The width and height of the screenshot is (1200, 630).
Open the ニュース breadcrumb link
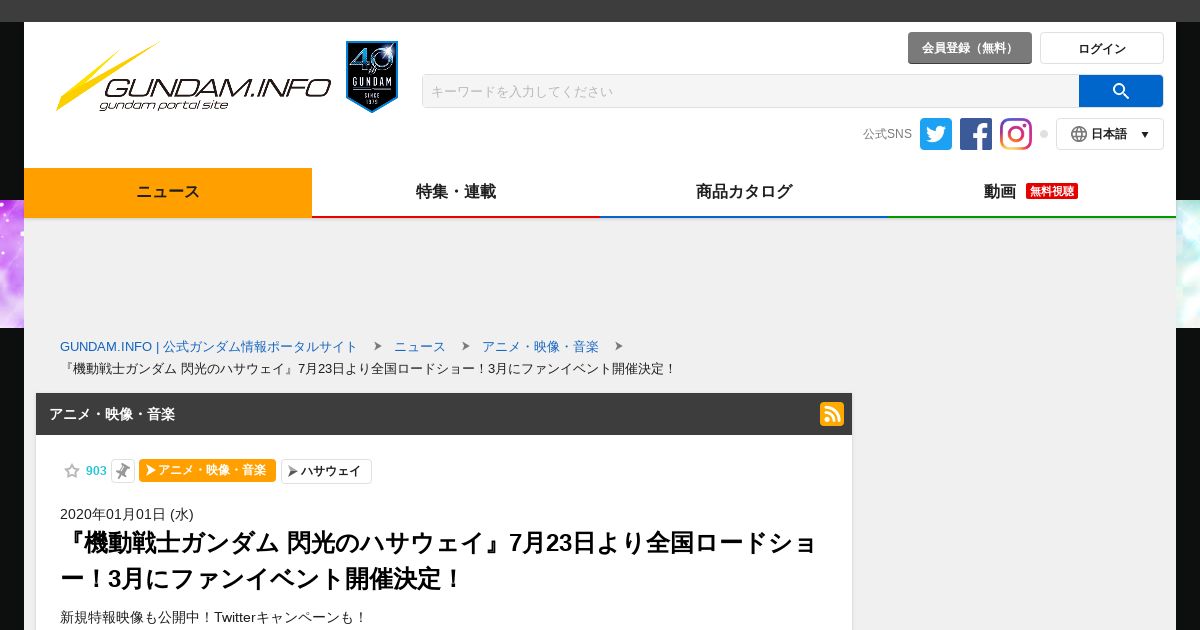tap(420, 347)
